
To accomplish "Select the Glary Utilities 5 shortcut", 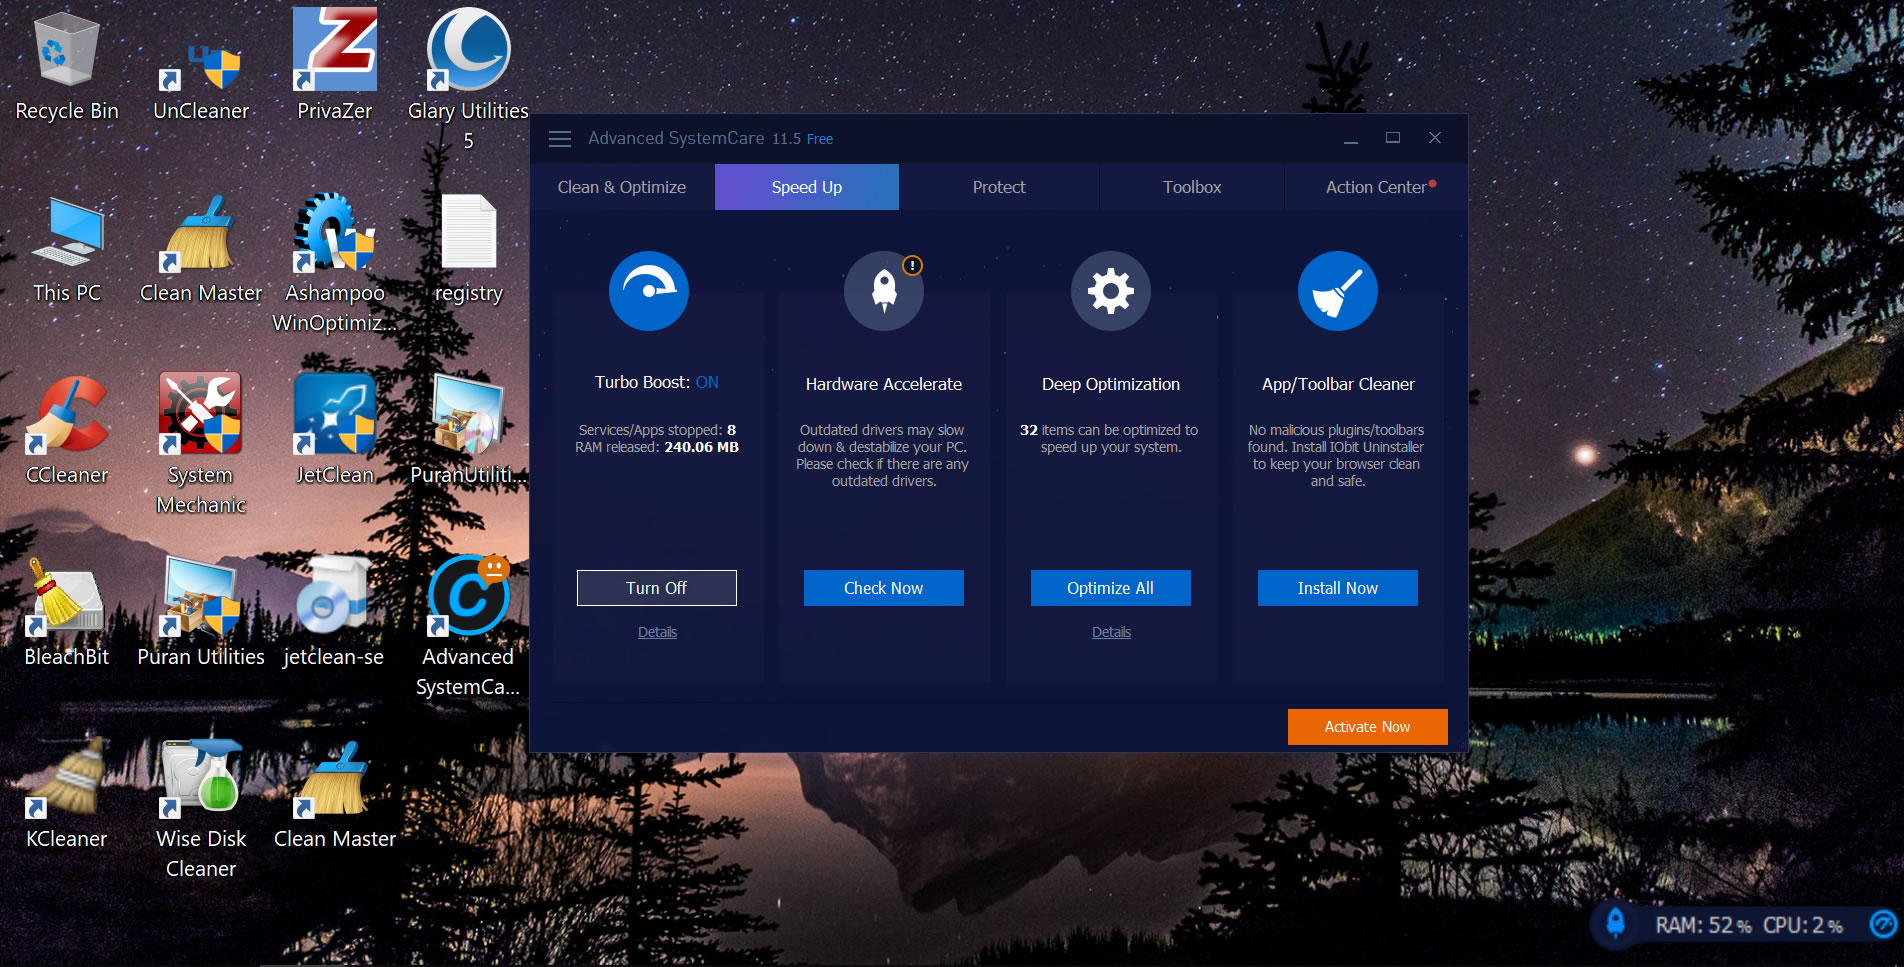I will click(468, 80).
